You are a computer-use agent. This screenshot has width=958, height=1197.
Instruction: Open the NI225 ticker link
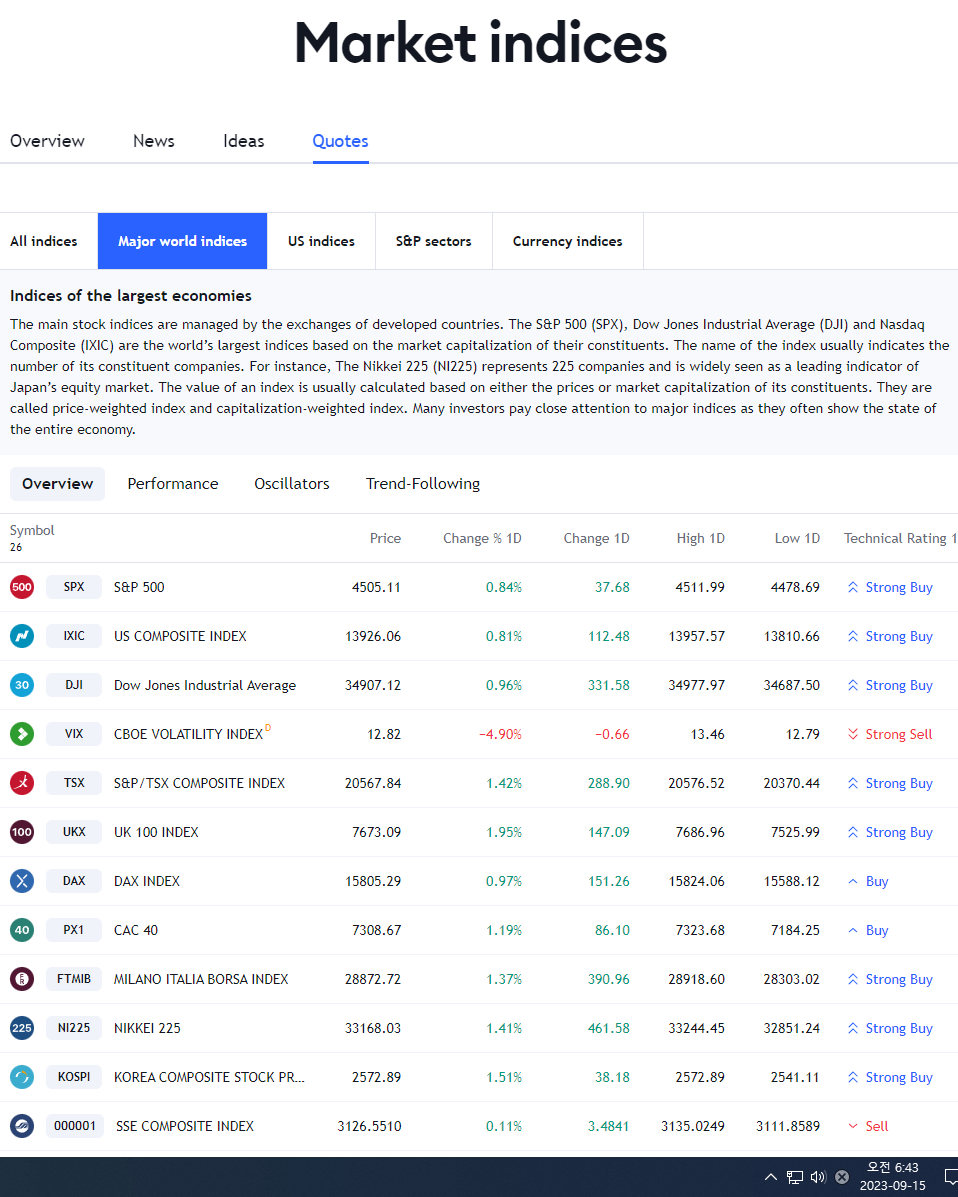coord(74,1028)
